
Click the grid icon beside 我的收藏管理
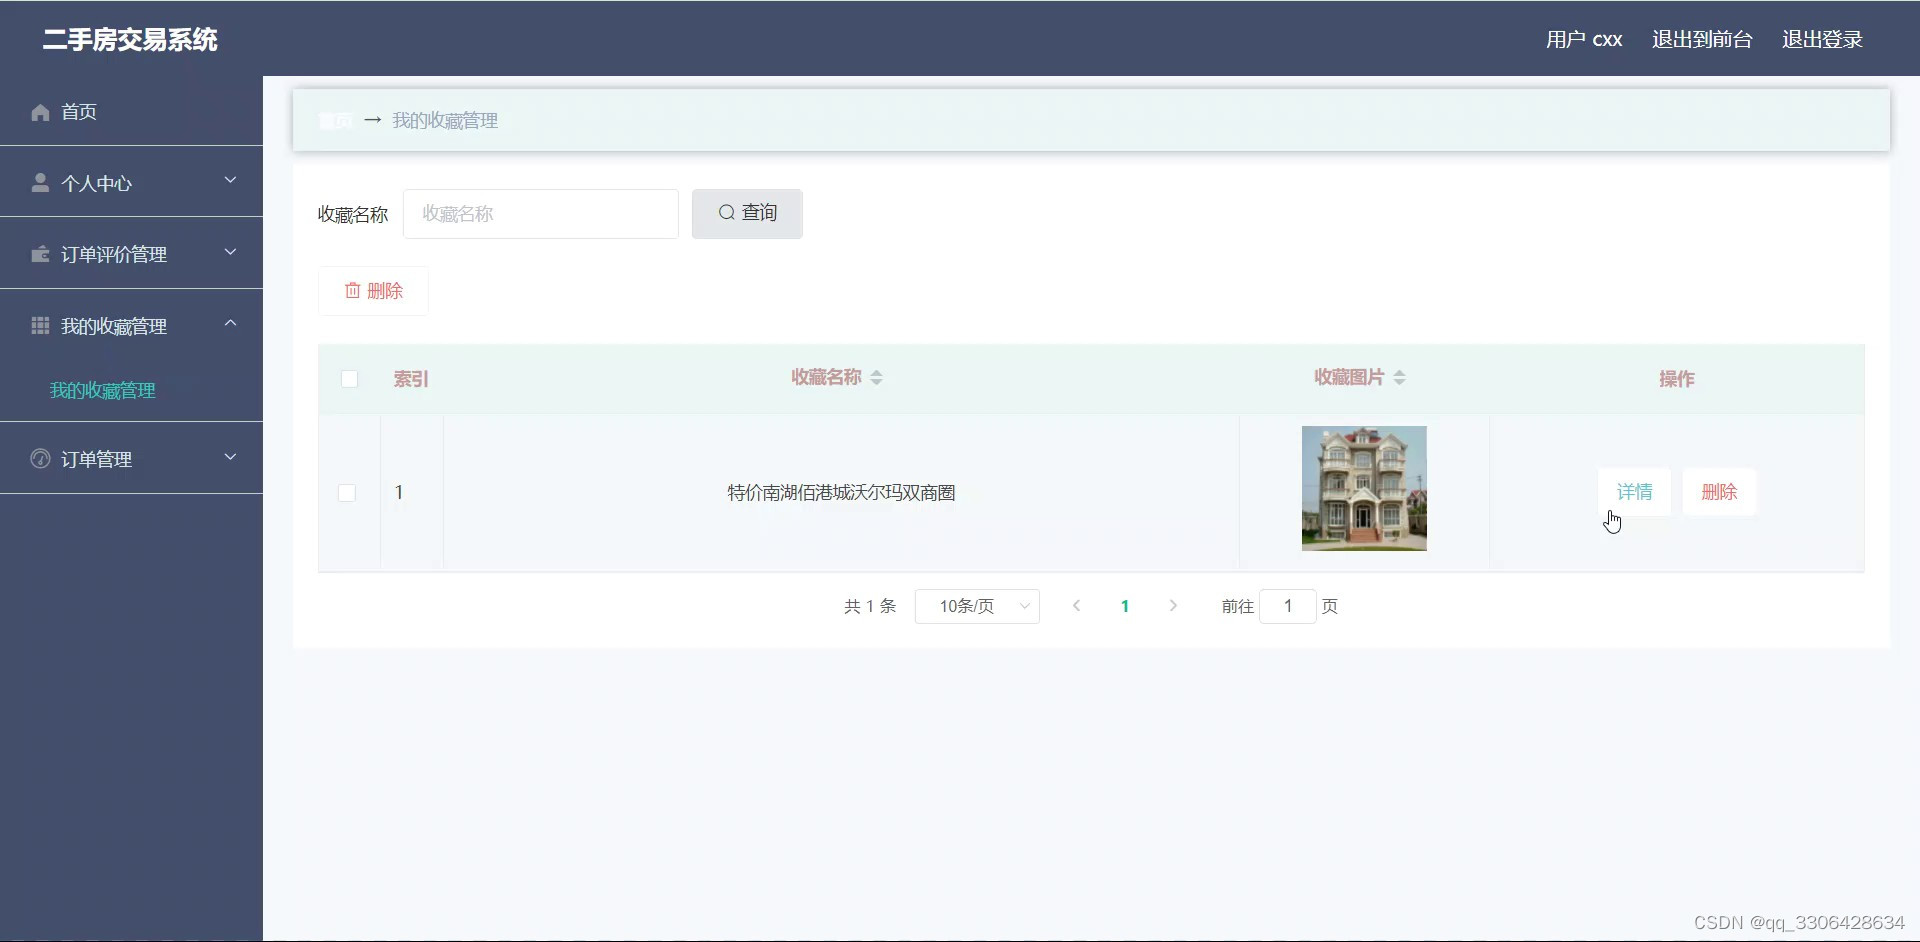coord(39,325)
